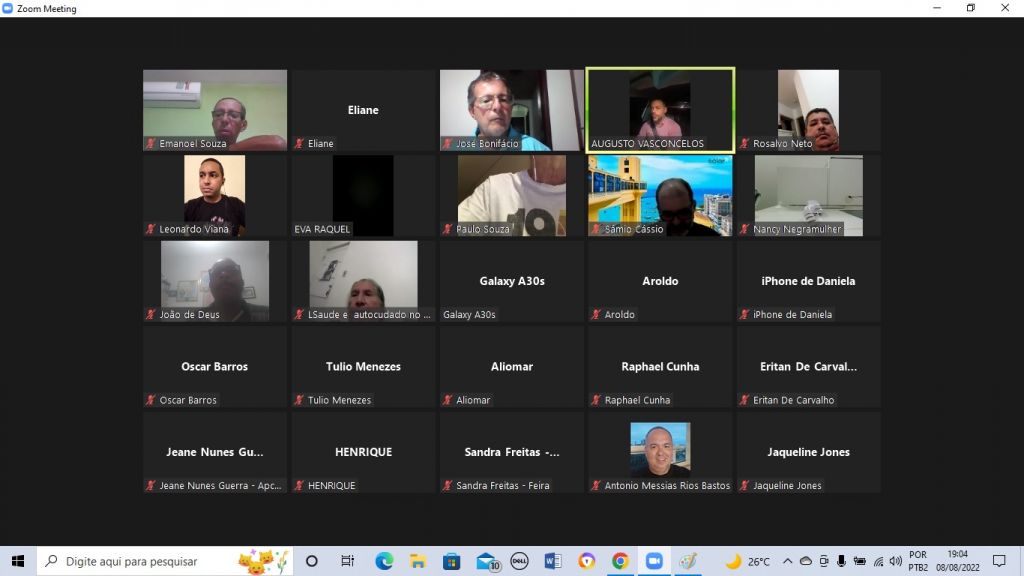Image resolution: width=1024 pixels, height=576 pixels.
Task: Click muted mic icon beside Jaqueline Jones label
Action: pyautogui.click(x=744, y=485)
